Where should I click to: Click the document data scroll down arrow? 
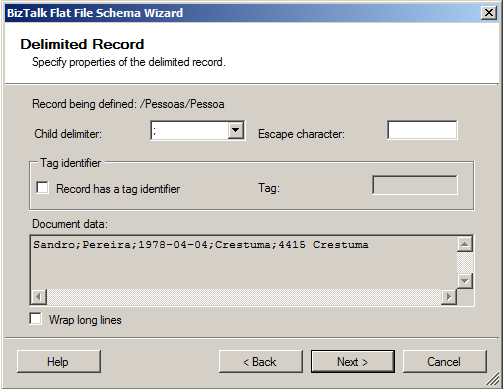pos(465,281)
